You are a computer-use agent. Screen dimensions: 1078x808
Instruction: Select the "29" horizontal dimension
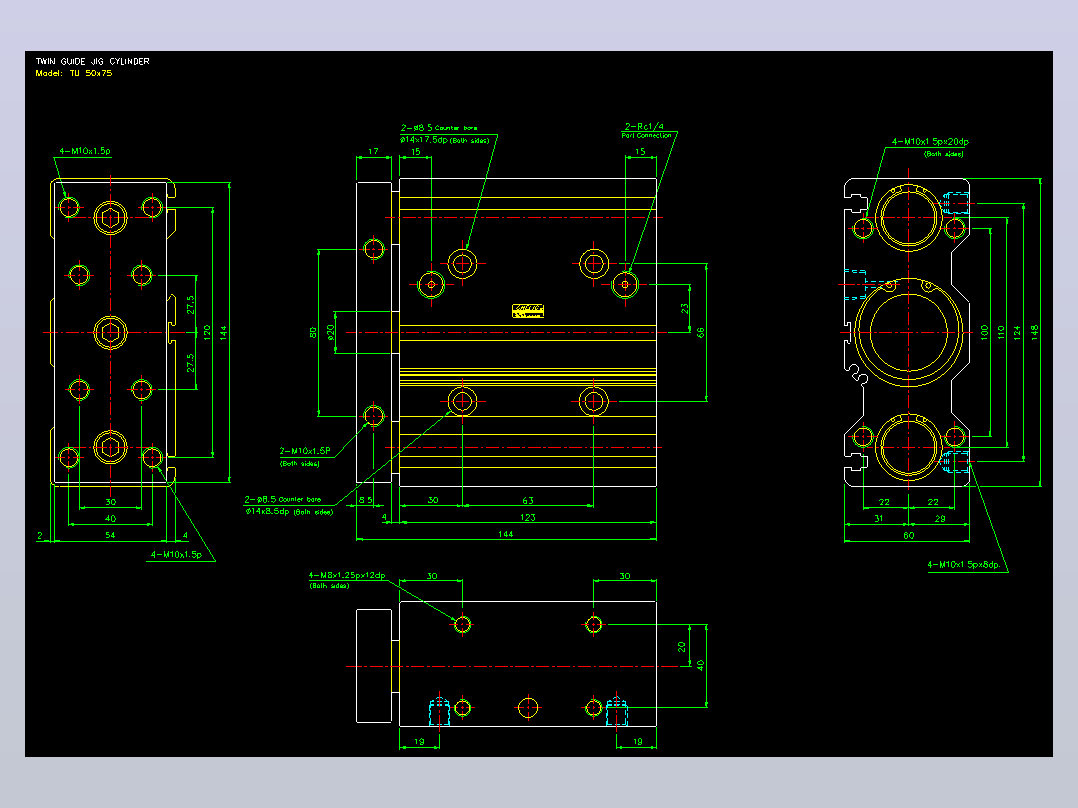pyautogui.click(x=940, y=518)
